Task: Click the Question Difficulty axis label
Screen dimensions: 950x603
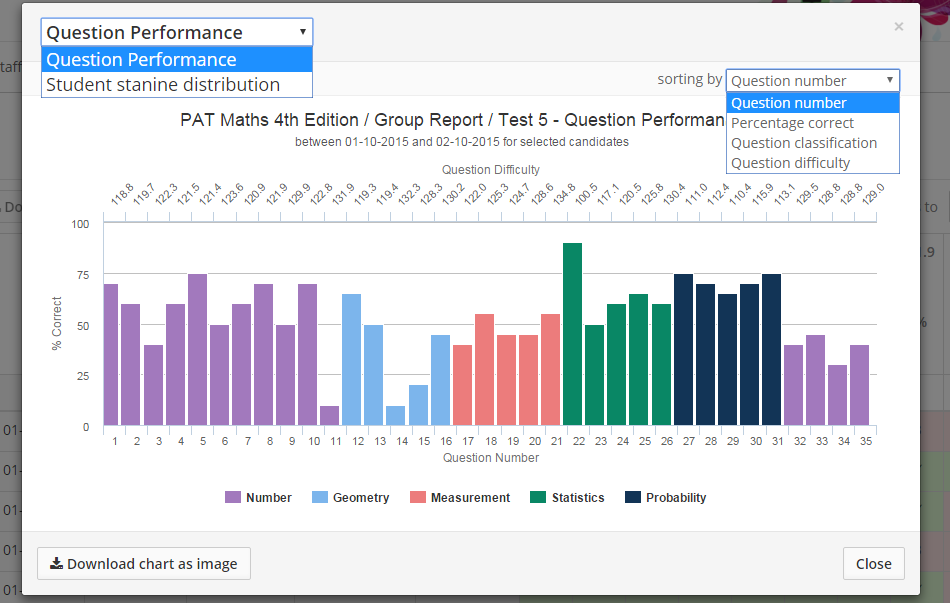Action: 490,170
